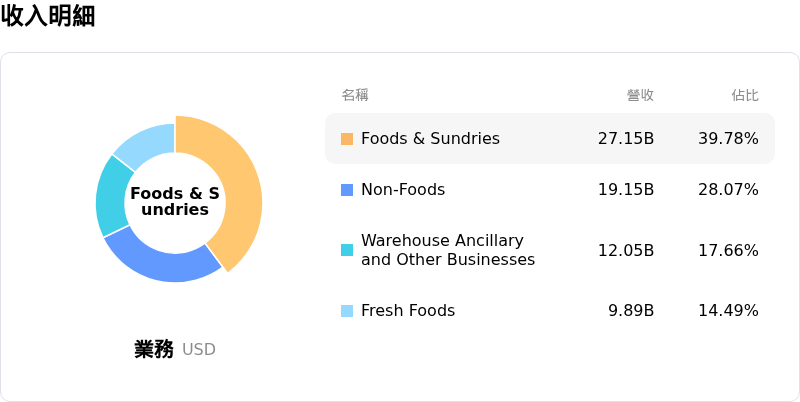Click the donut chart center label
The height and width of the screenshot is (402, 800).
[175, 201]
